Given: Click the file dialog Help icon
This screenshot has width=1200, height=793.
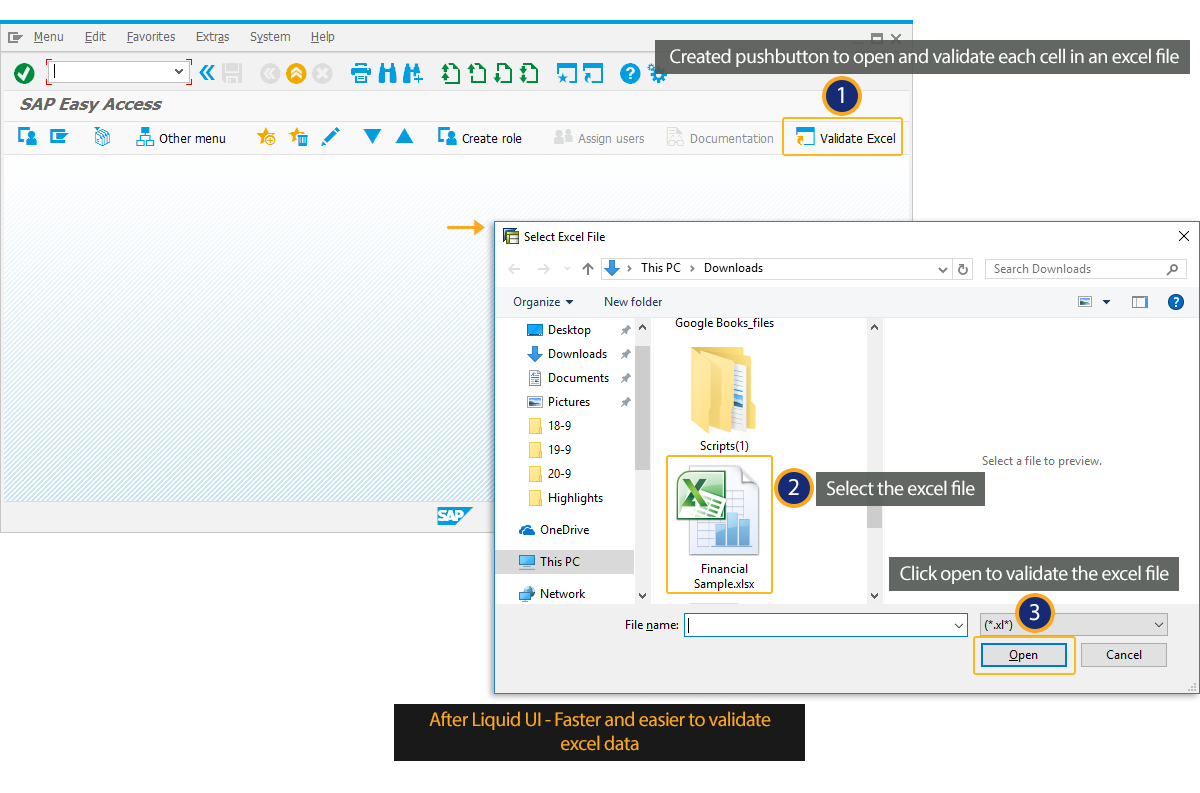Looking at the screenshot, I should point(1176,302).
